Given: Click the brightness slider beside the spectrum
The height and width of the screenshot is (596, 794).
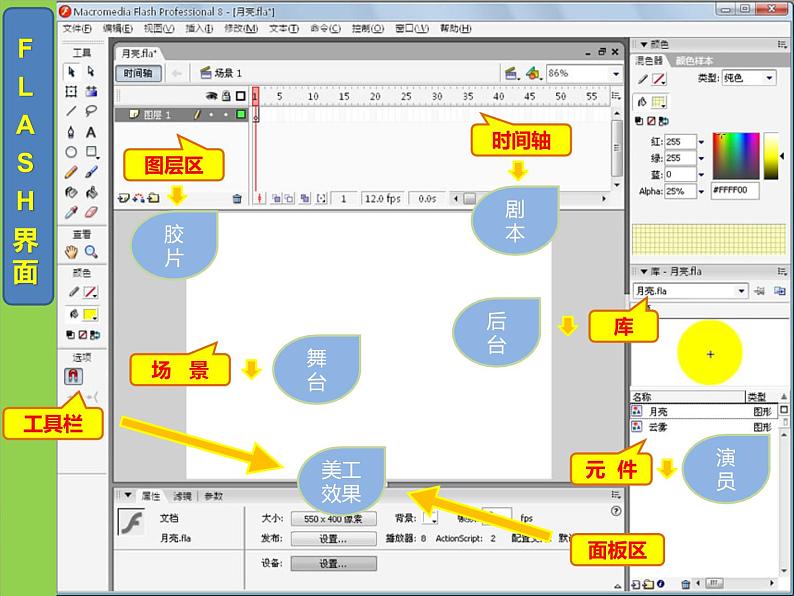Looking at the screenshot, I should (771, 156).
